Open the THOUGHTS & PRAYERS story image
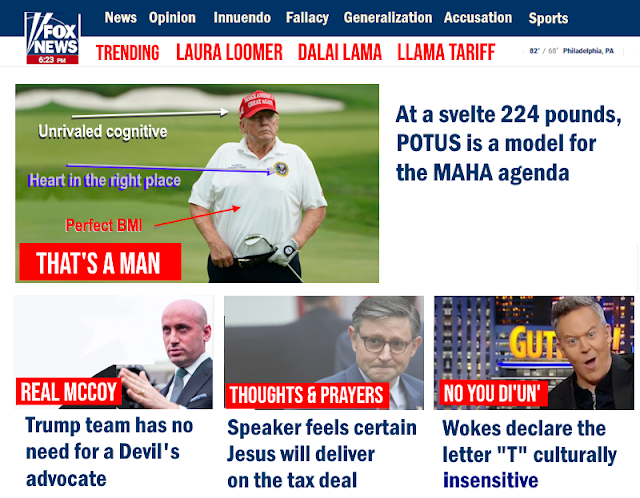 pos(324,353)
